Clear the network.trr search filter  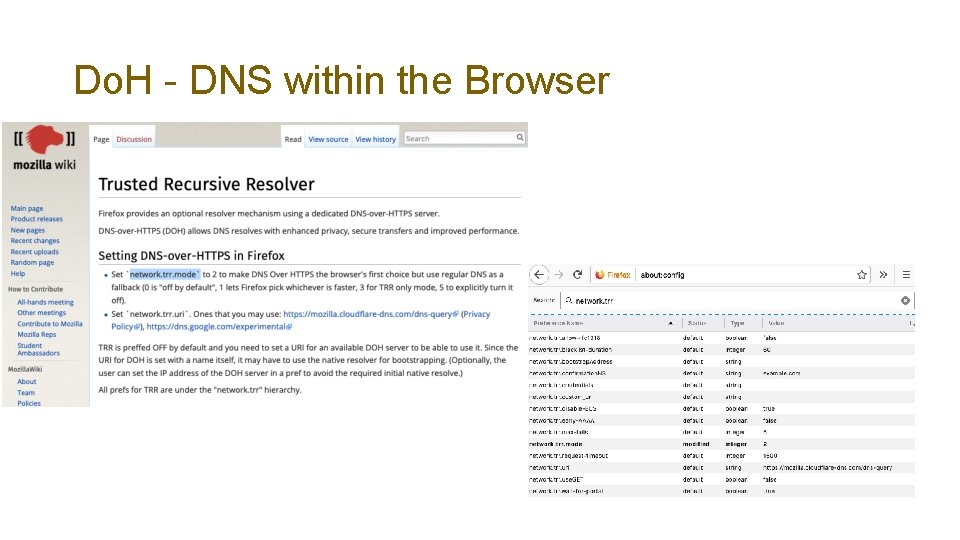(x=905, y=301)
